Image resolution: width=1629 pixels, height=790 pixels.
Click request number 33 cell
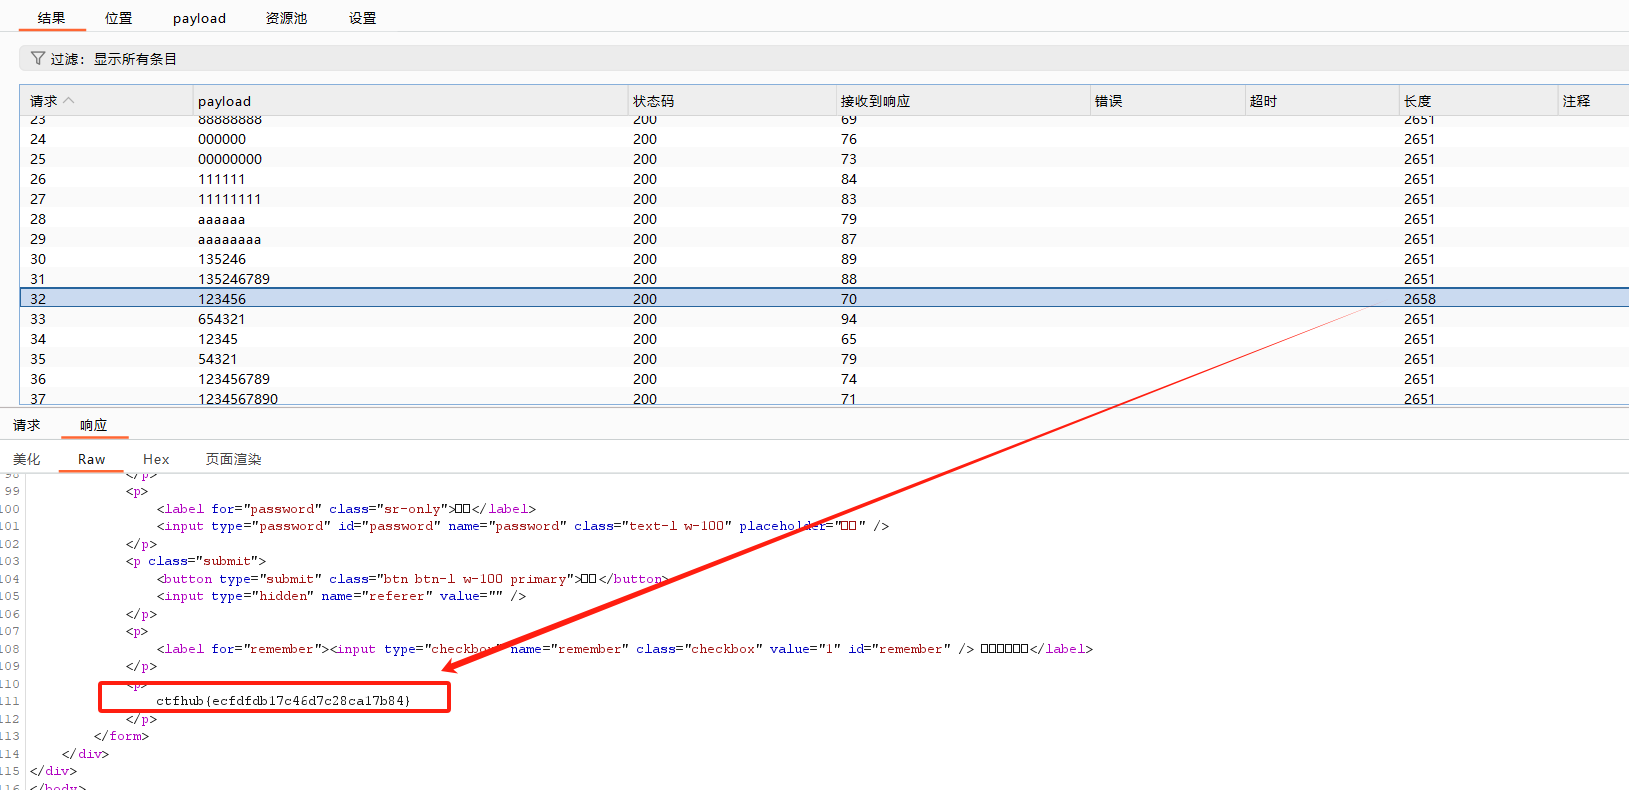pyautogui.click(x=38, y=319)
